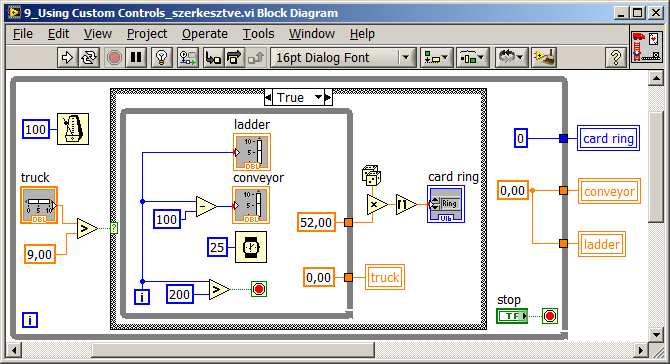Click Run Continuously button
Viewport: 670px width, 364px height.
[x=89, y=57]
